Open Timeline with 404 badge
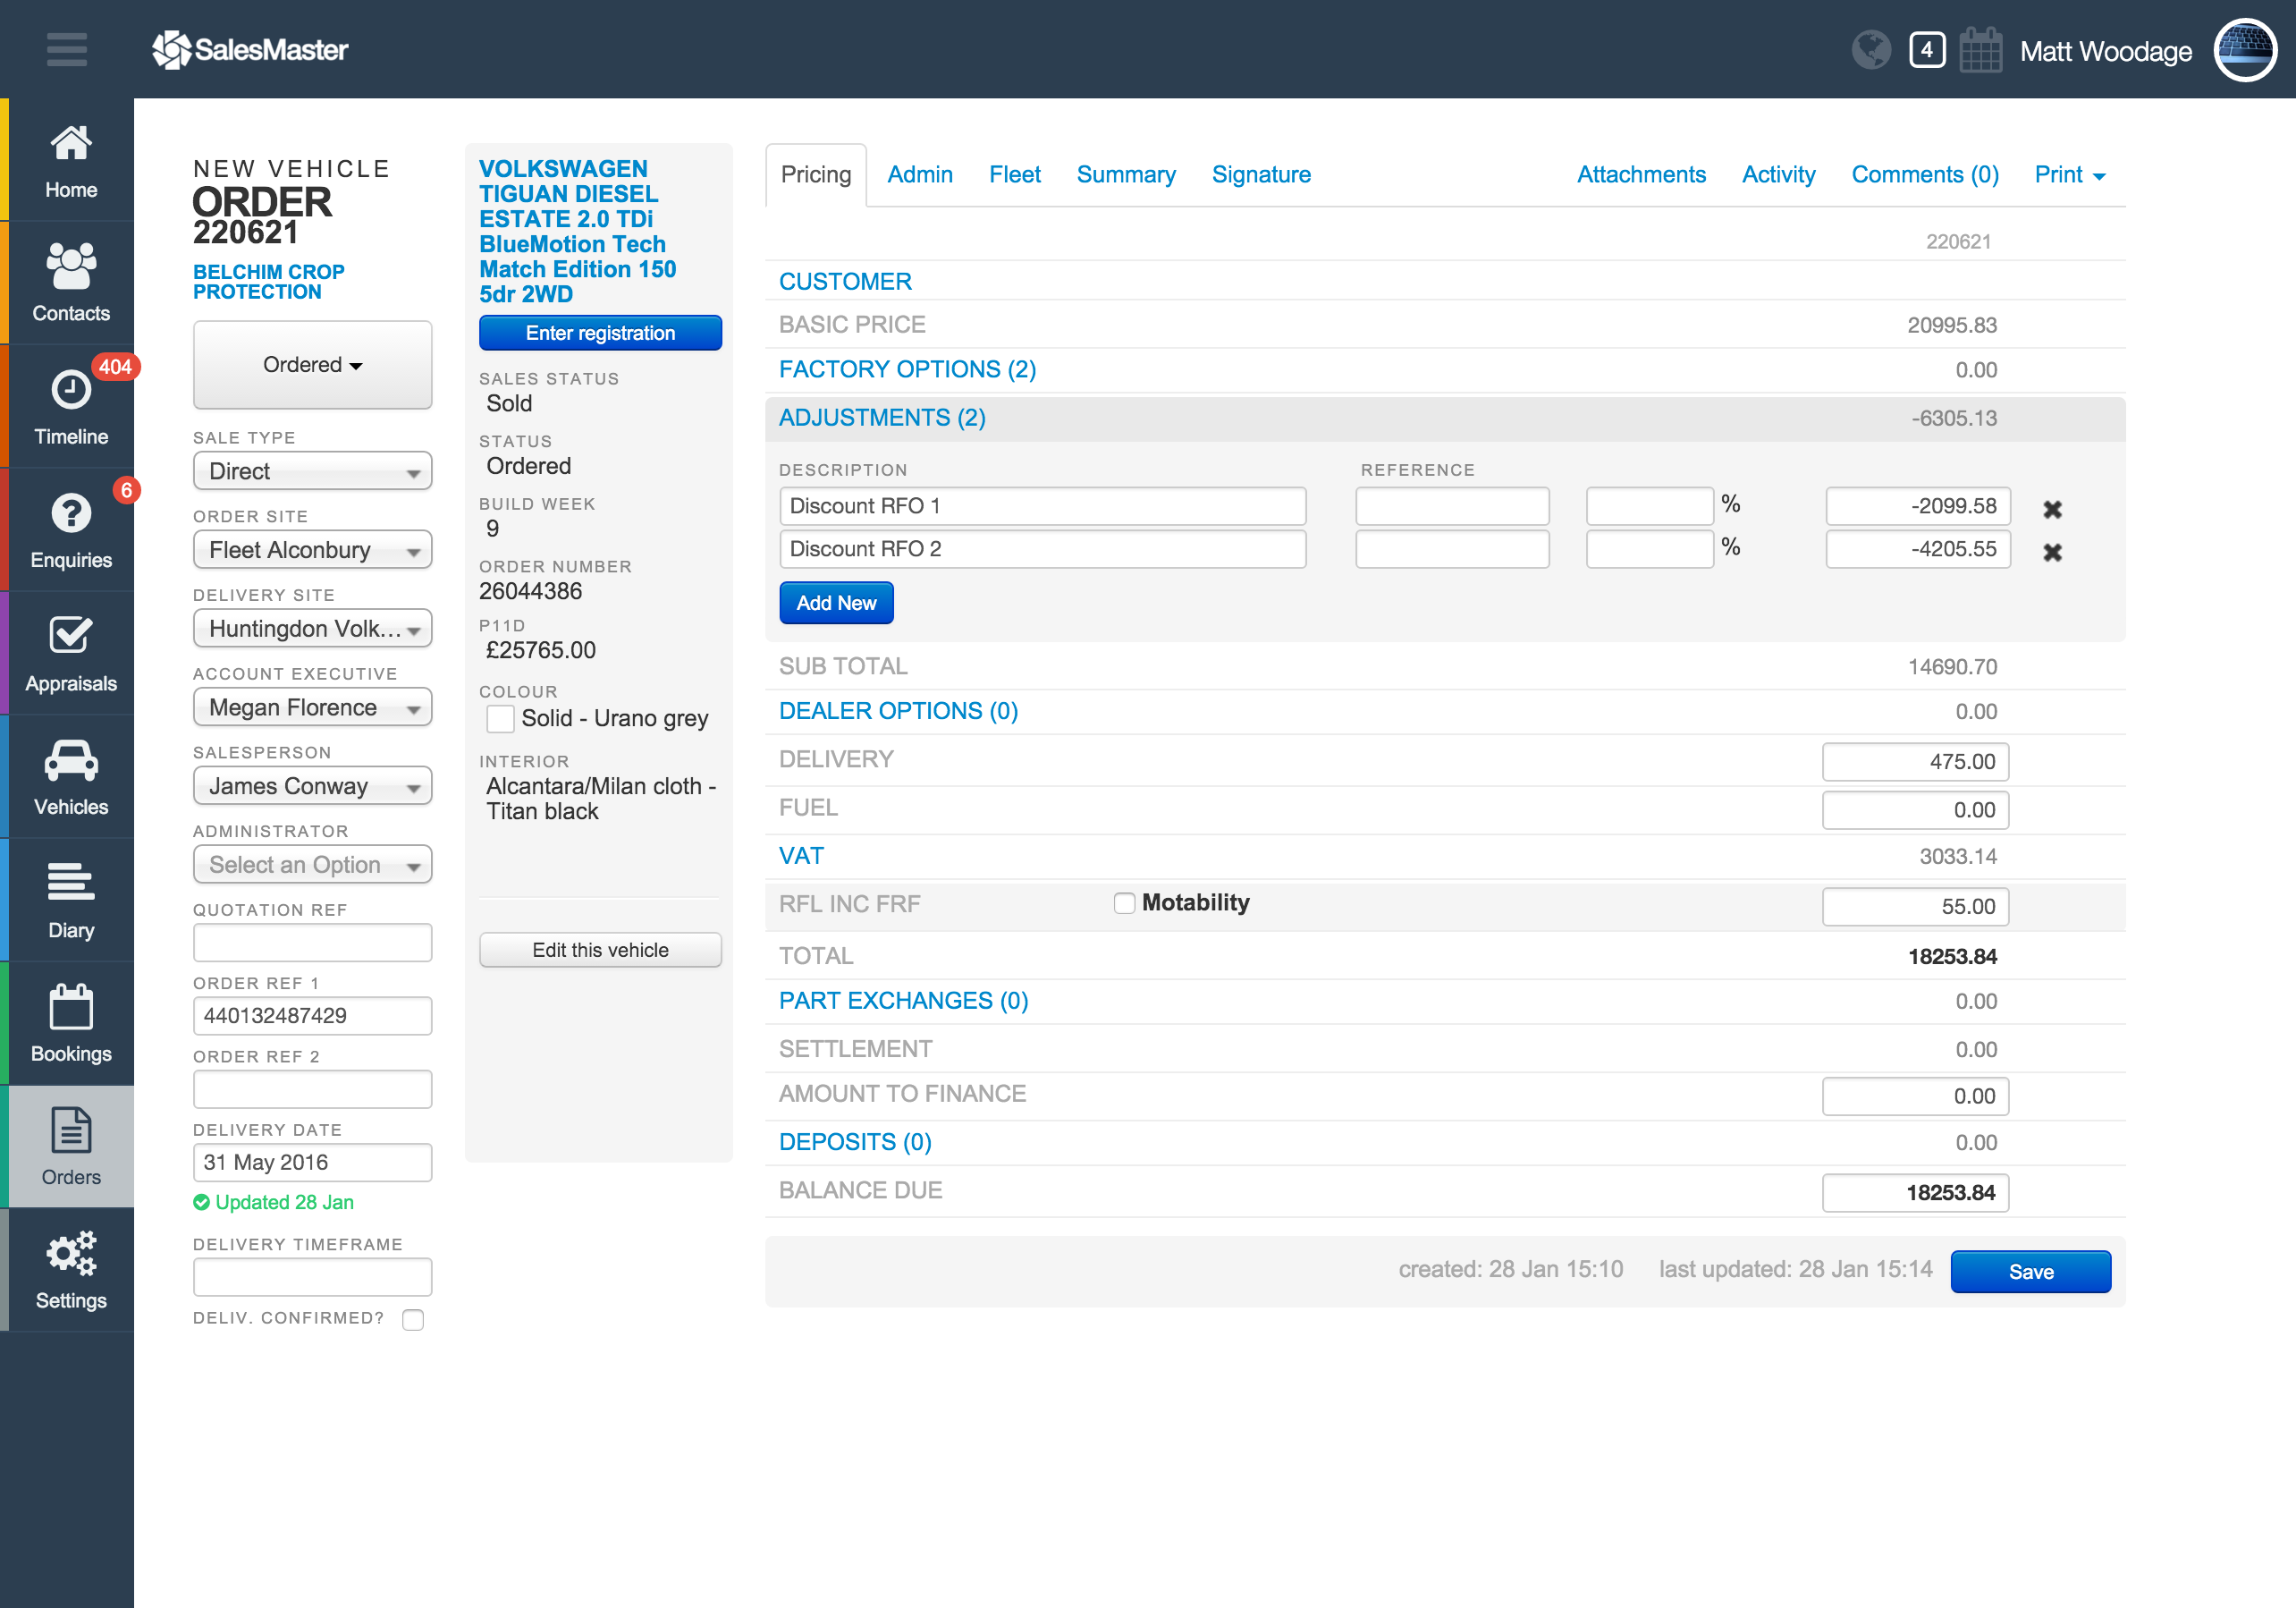 click(70, 407)
